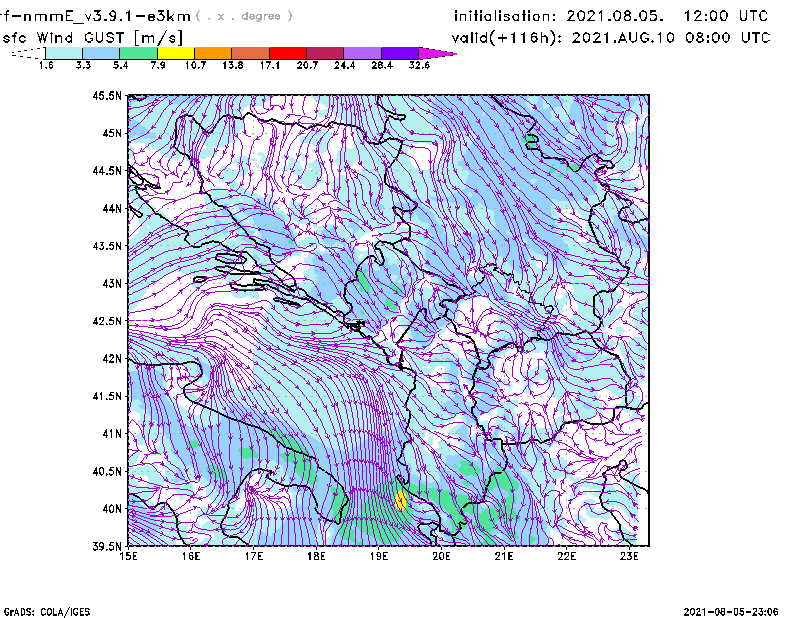
Task: Select the green legend swatch after 5.4
Action: point(139,53)
